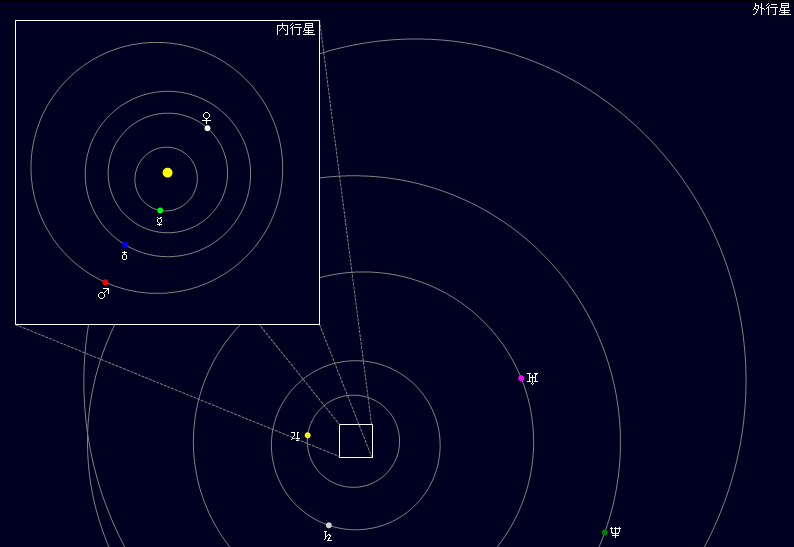Click the Jupiter ♃ symbol label

coord(295,436)
